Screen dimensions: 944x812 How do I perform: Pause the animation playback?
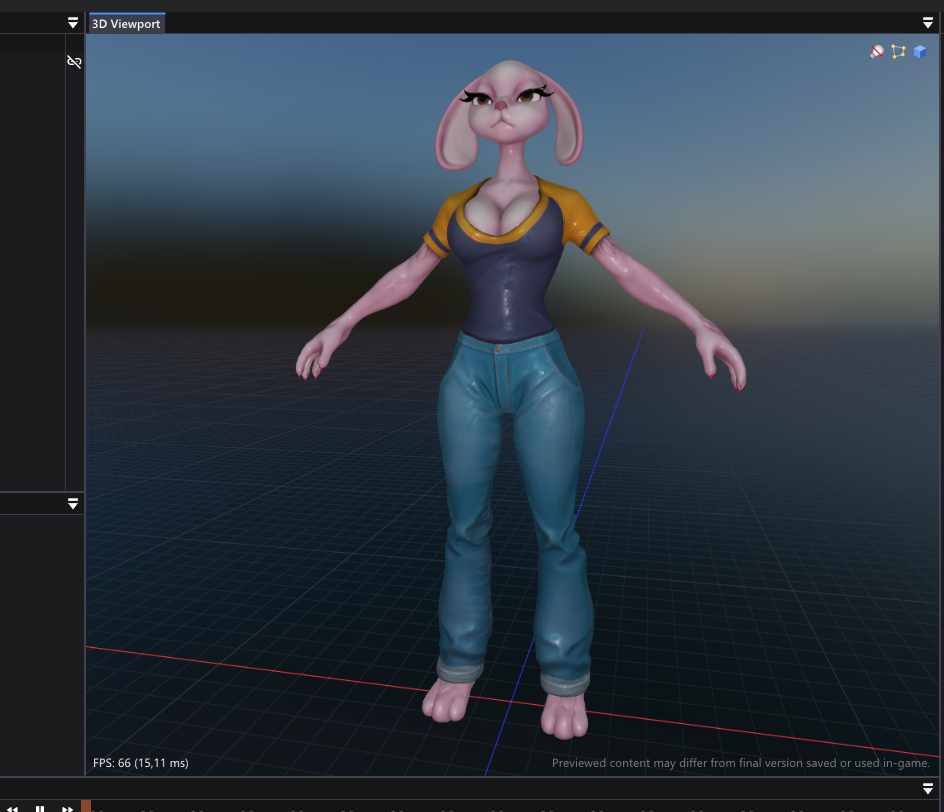click(40, 808)
